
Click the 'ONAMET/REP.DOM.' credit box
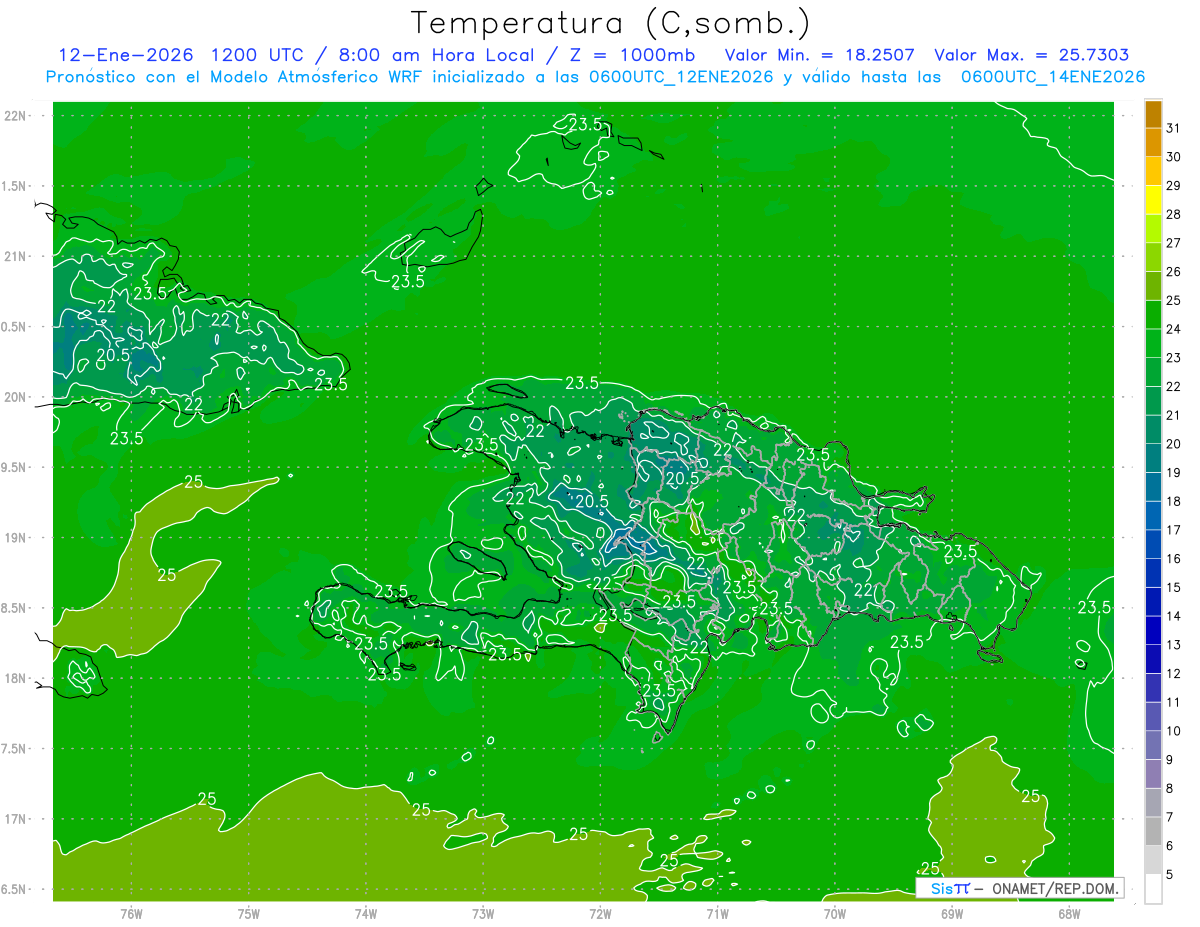click(1018, 888)
